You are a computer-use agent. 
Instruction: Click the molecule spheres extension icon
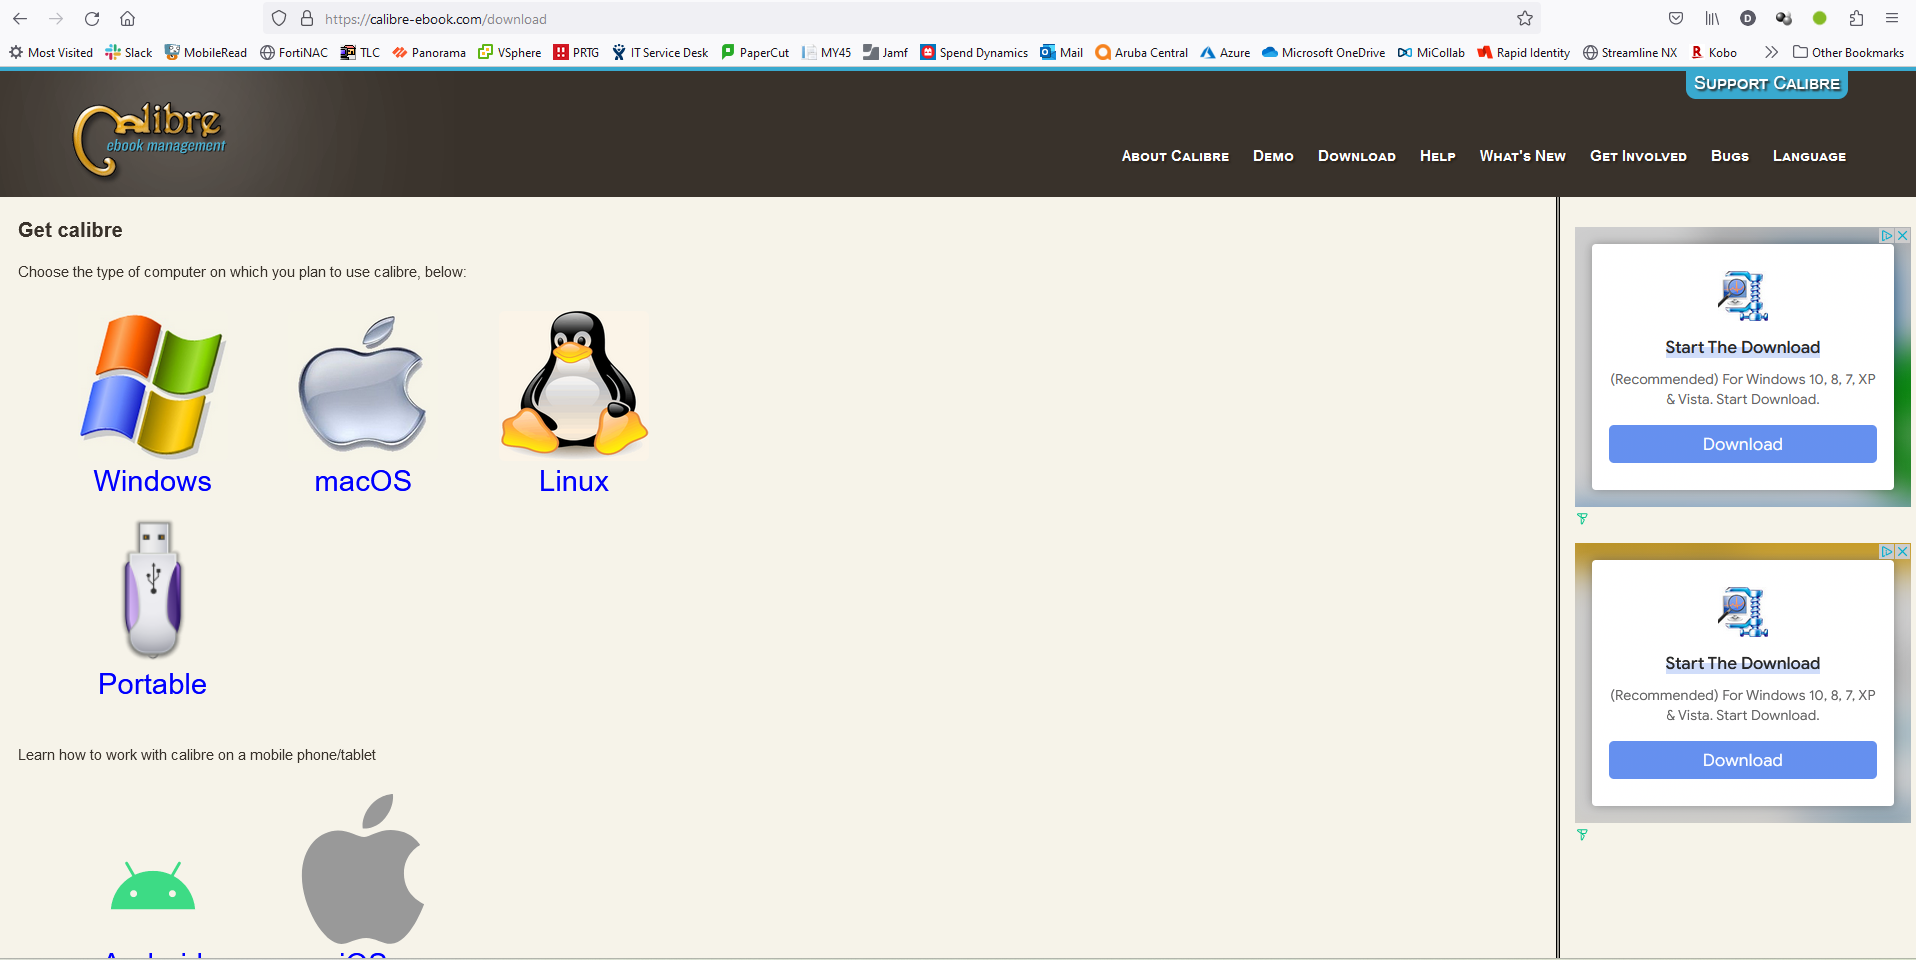coord(1784,19)
